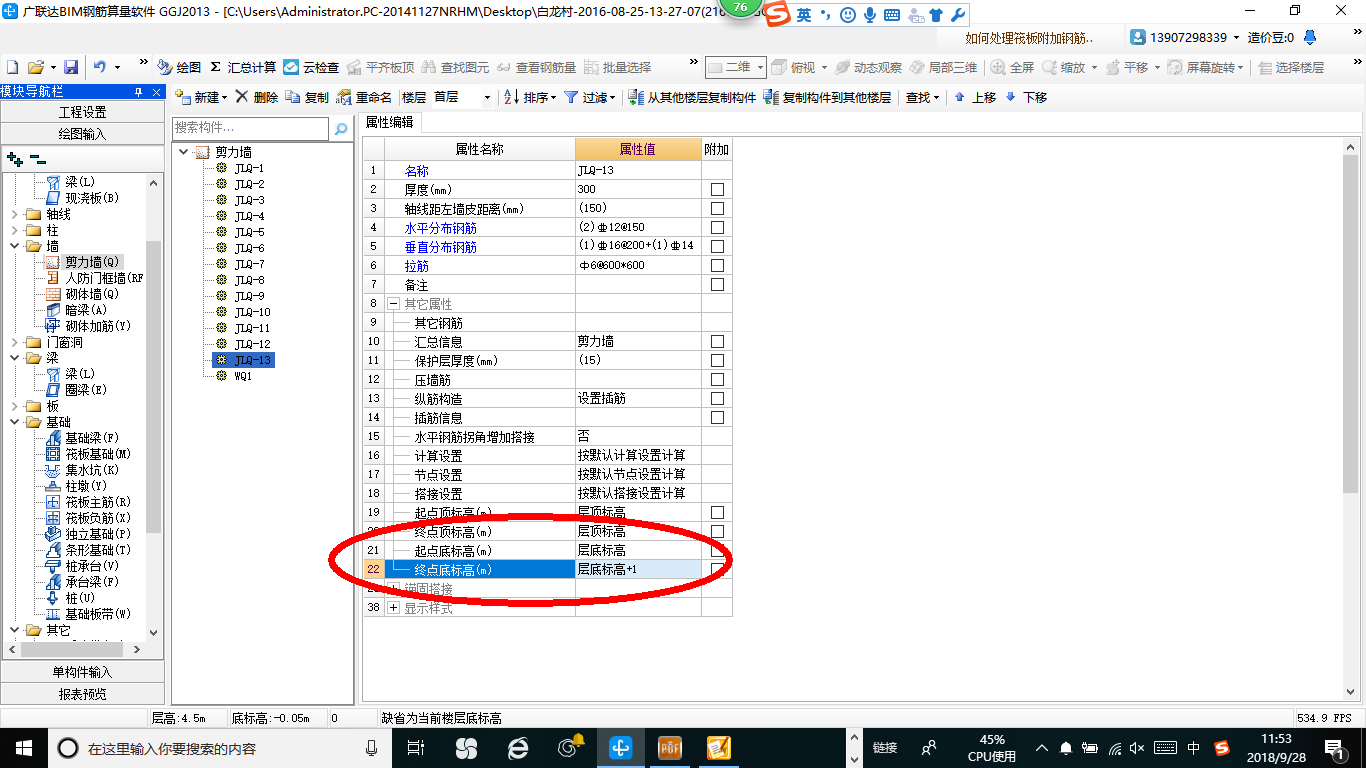This screenshot has width=1366, height=768.
Task: Check 附加 box for 备注 row
Action: point(717,285)
